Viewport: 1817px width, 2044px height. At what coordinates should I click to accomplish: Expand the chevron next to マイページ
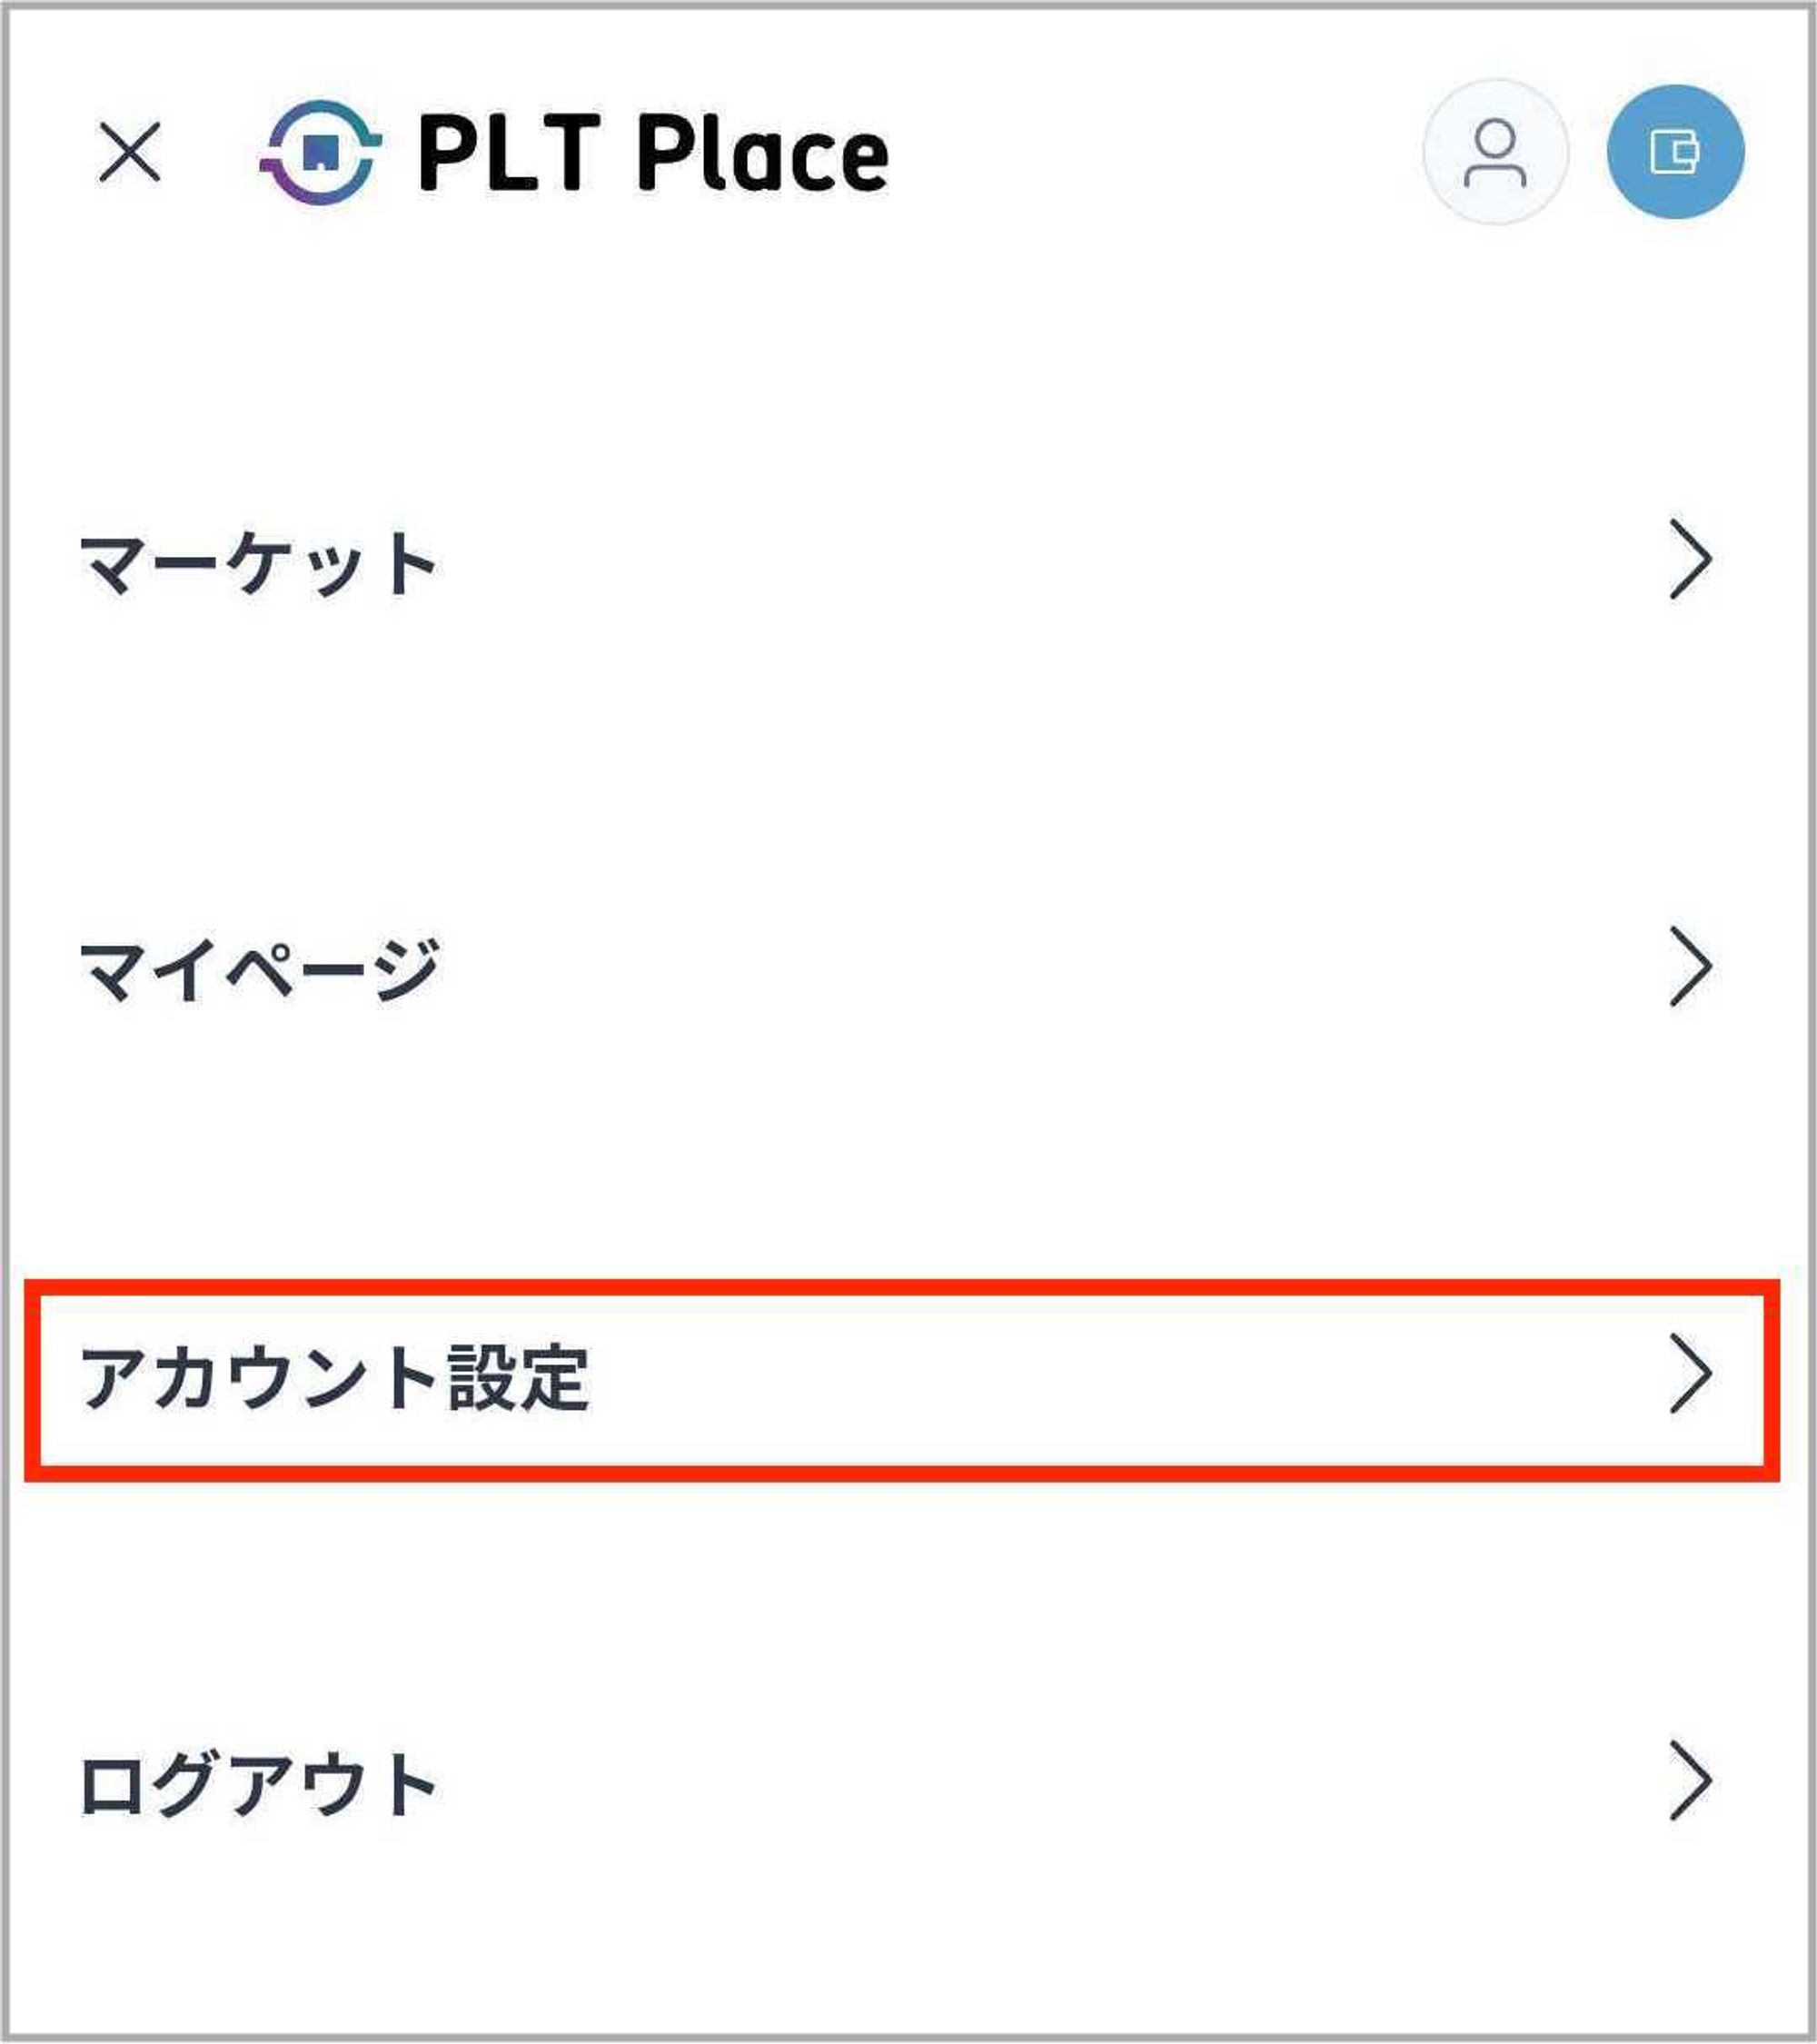(1690, 966)
